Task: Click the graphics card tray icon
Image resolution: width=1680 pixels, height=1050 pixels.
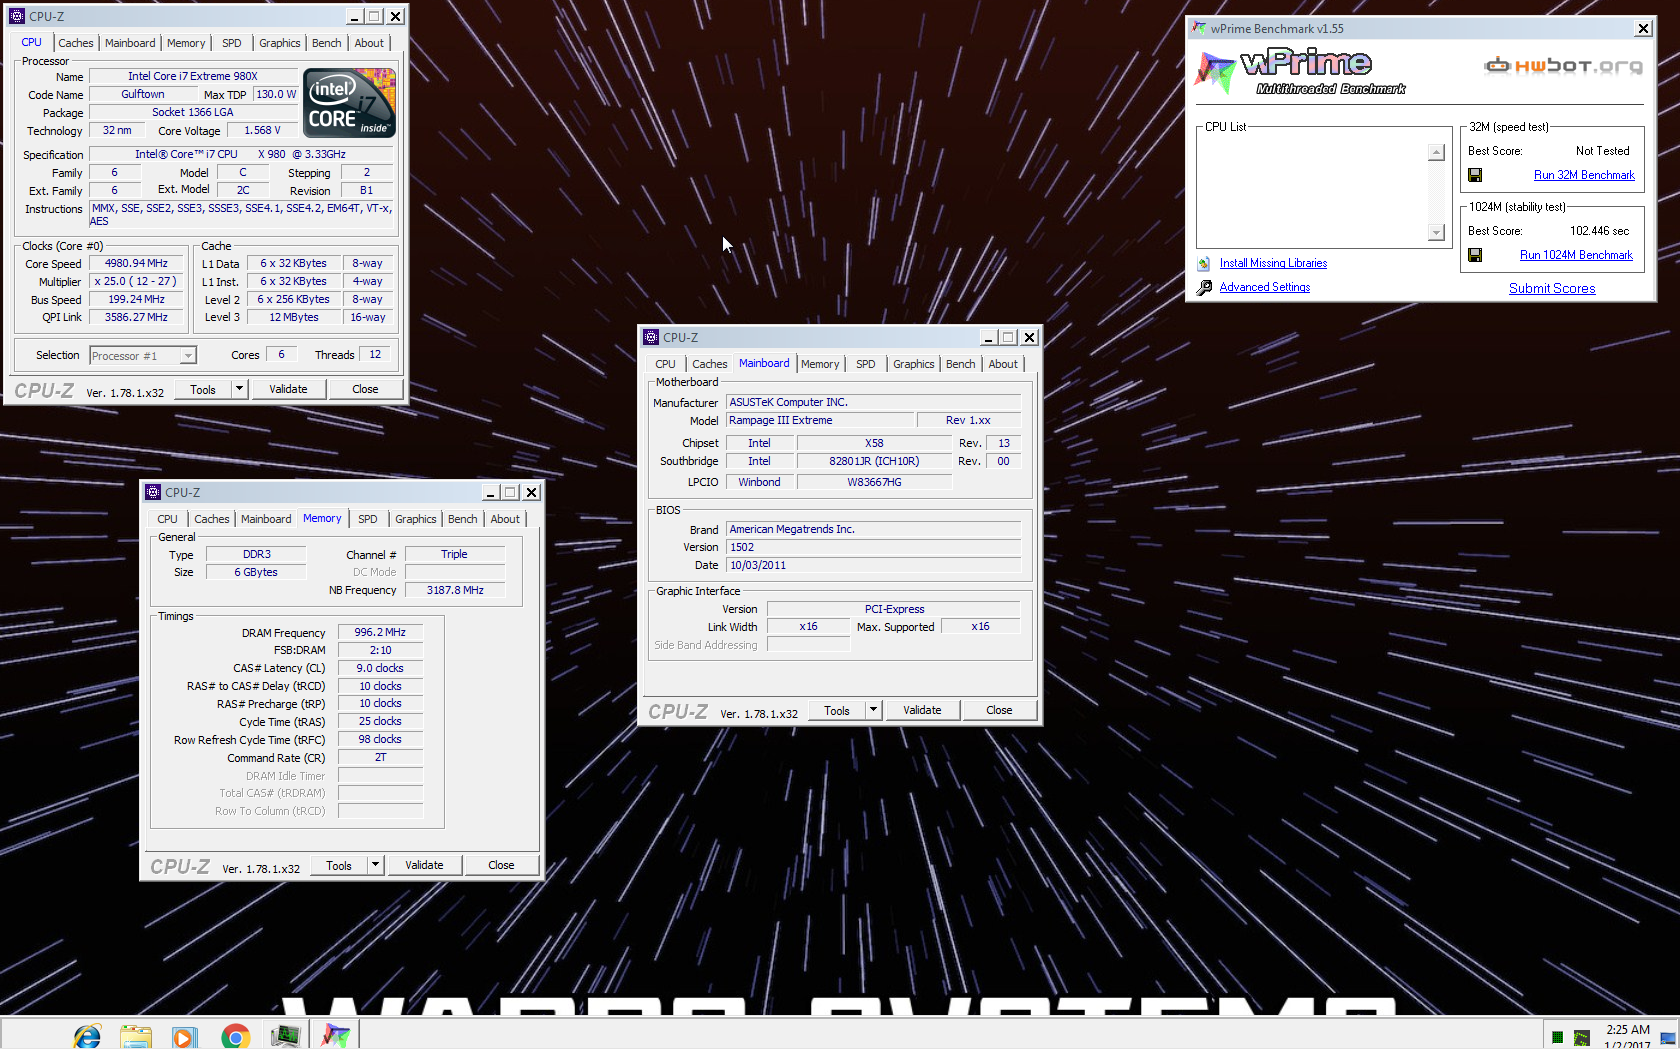Action: (1581, 1038)
